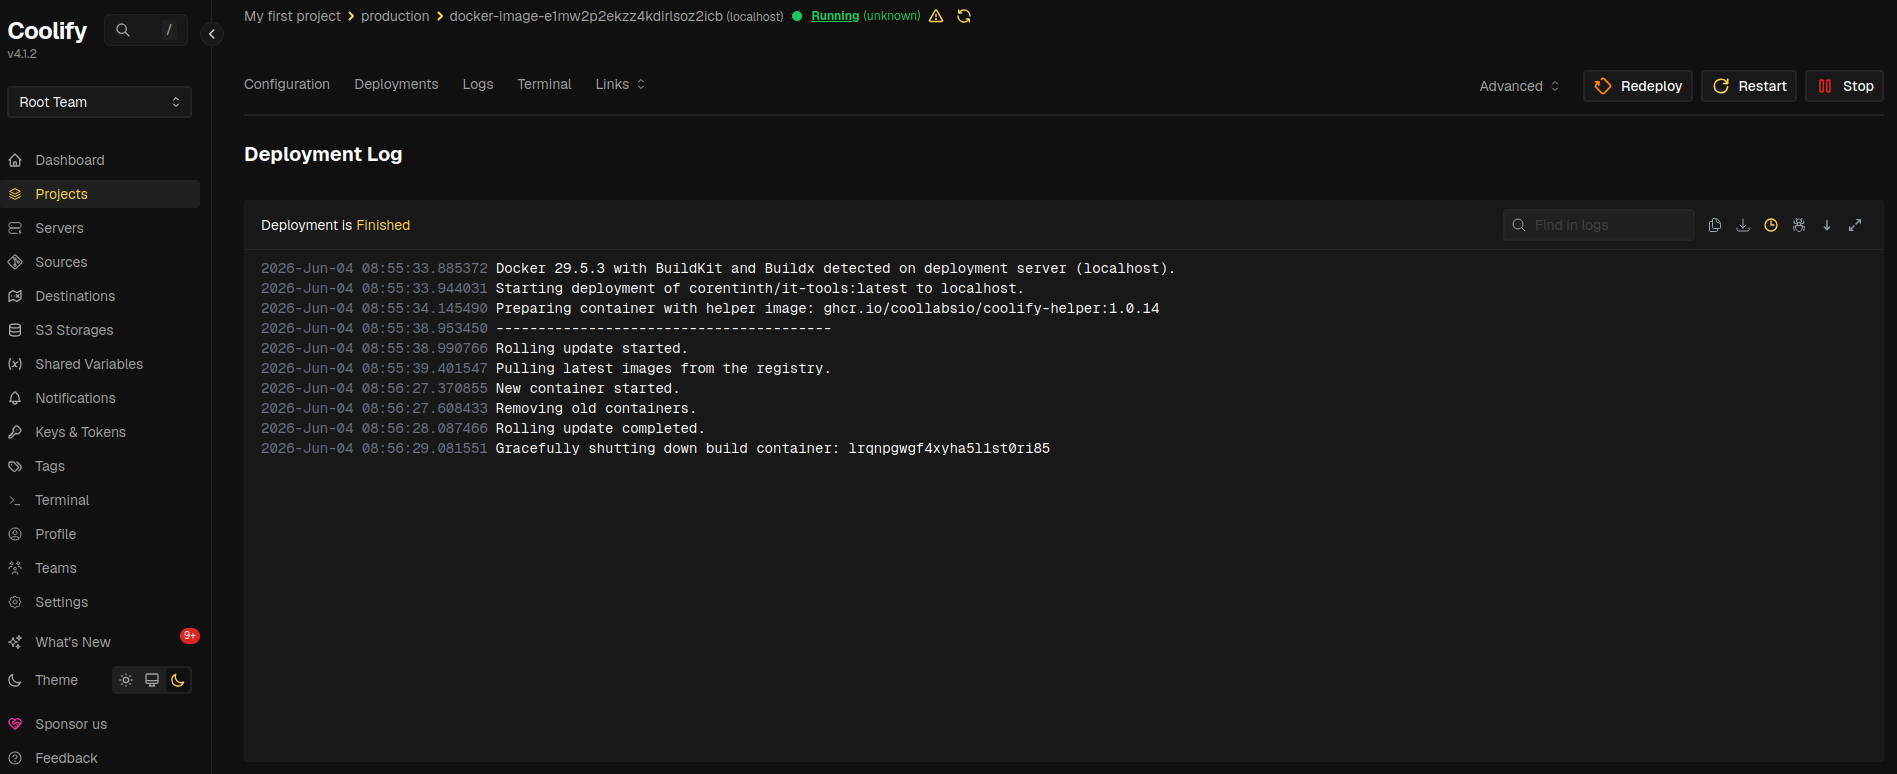Click the Running status link

click(x=835, y=16)
